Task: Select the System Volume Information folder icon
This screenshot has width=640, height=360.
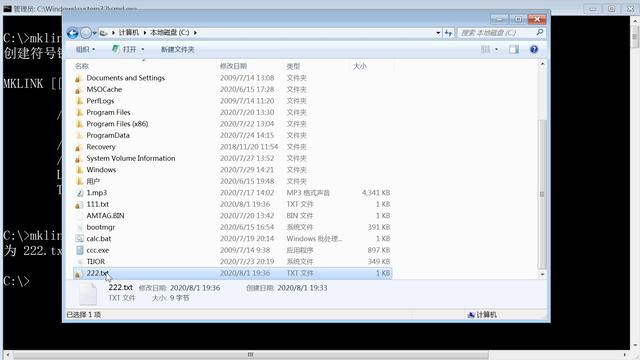Action: (x=79, y=158)
